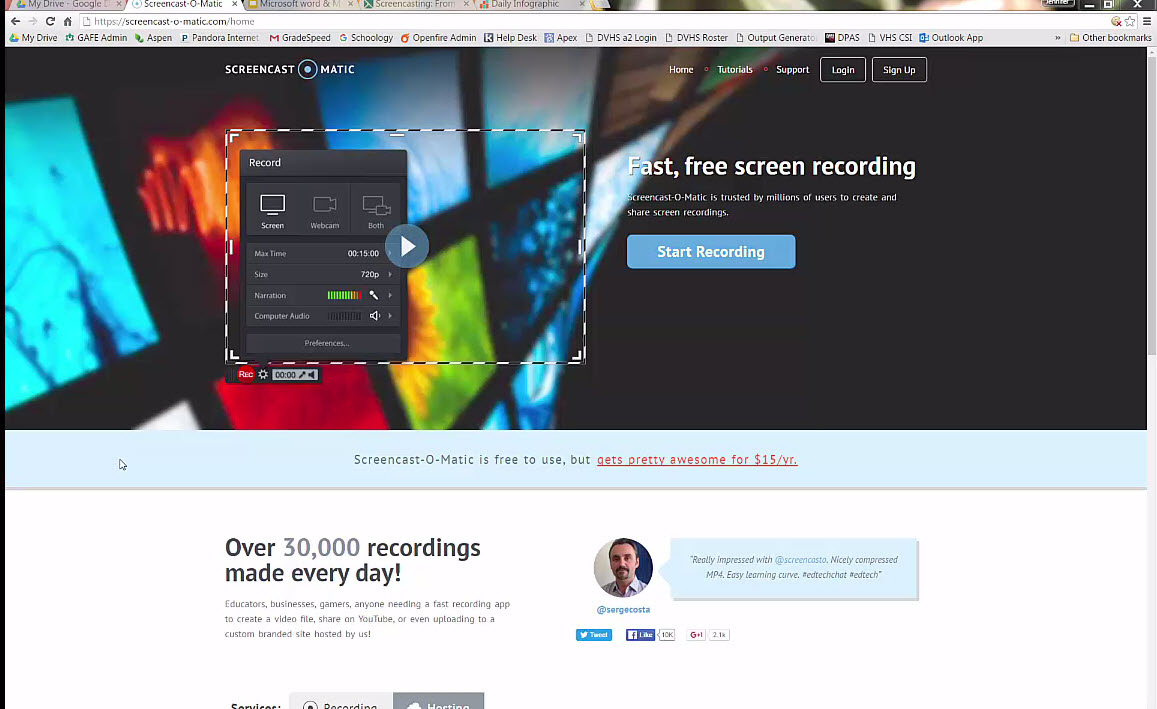This screenshot has height=709, width=1157.
Task: Click the Narration microphone icon
Action: [x=373, y=295]
